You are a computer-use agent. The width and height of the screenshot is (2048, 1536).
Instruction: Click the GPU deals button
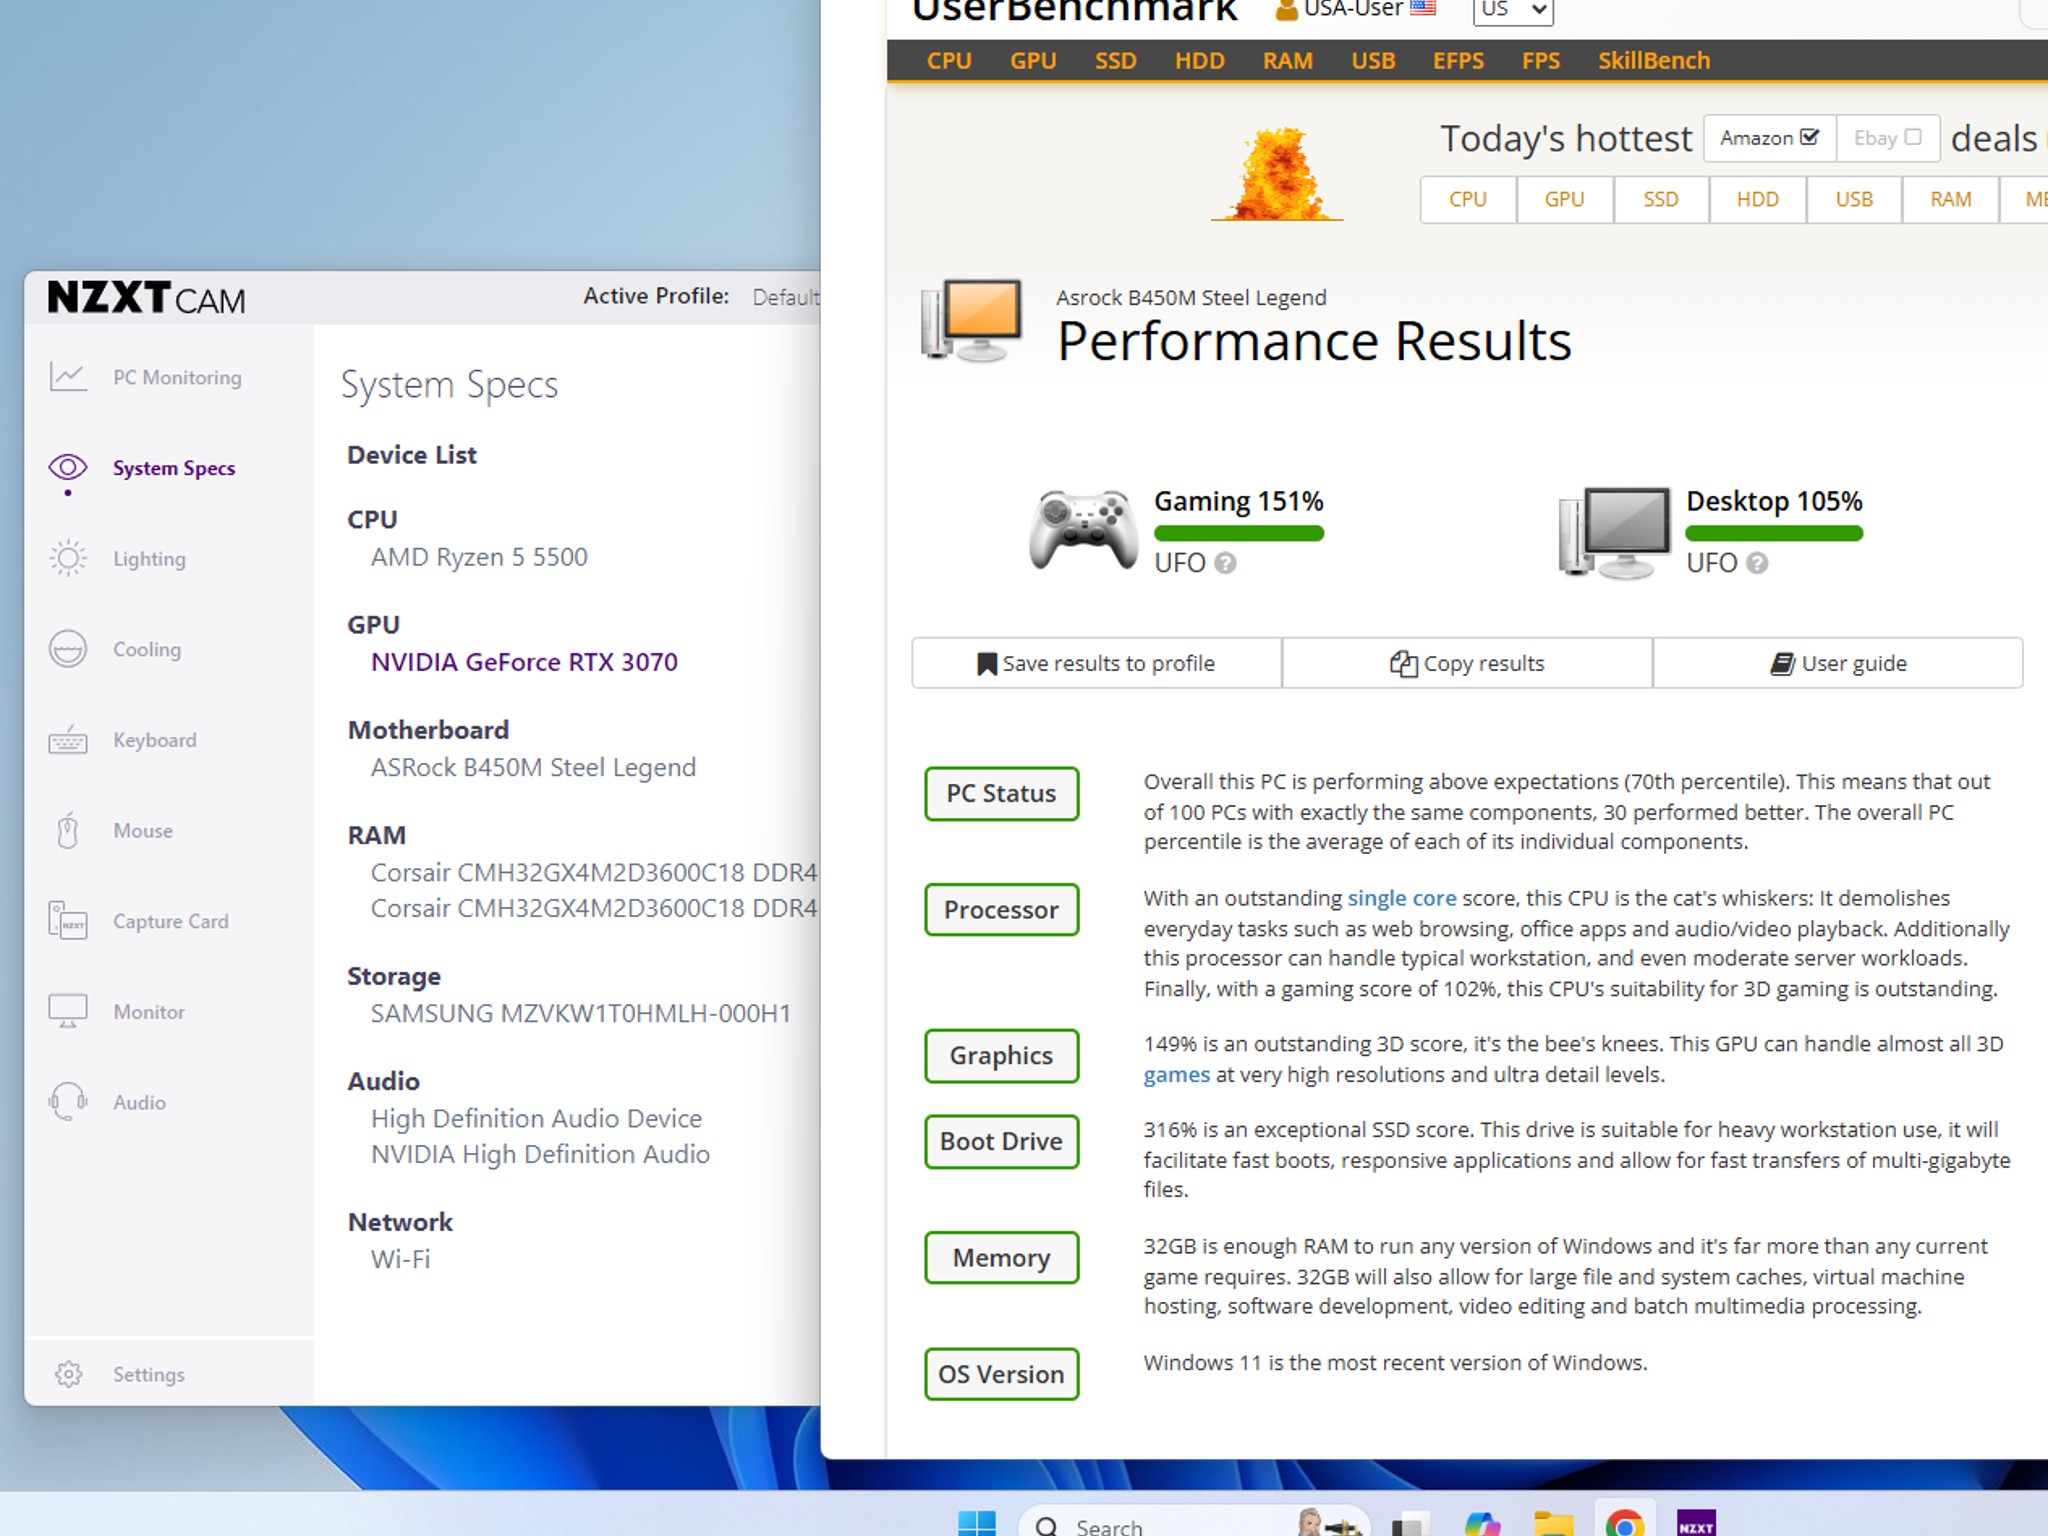tap(1564, 199)
